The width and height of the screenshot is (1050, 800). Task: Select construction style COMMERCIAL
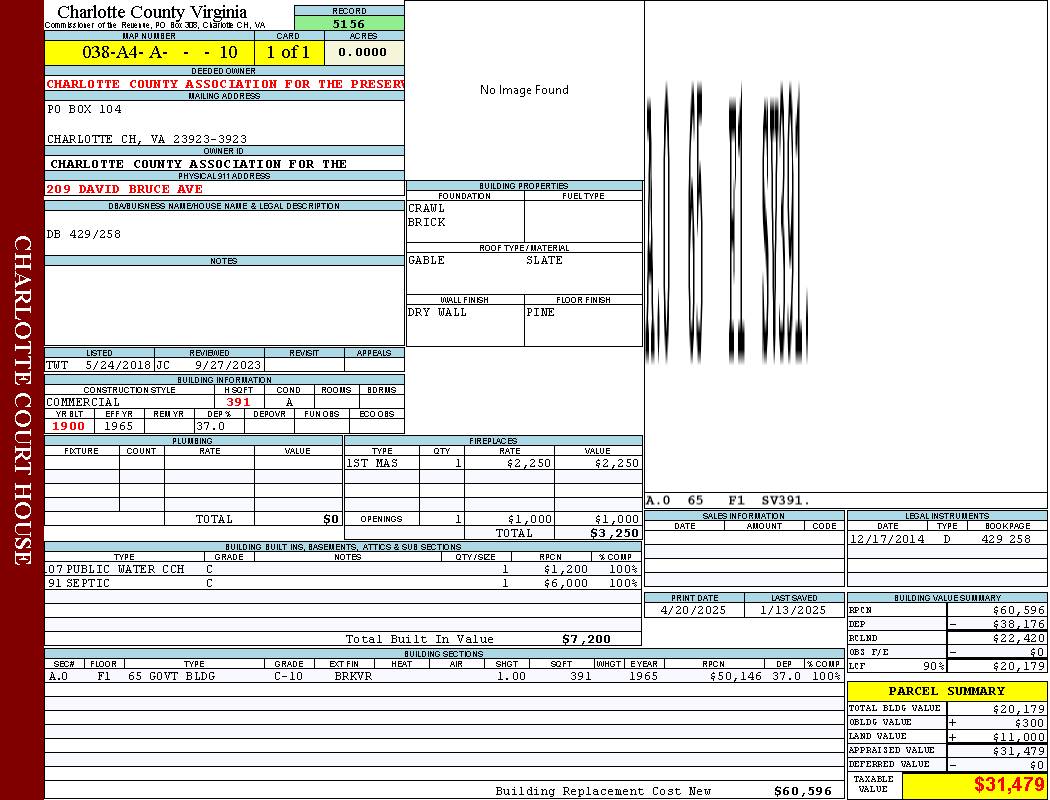coord(83,402)
